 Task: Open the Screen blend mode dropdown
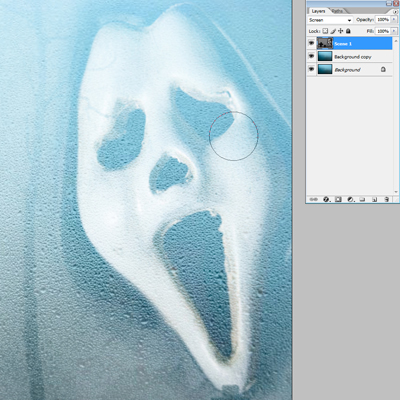330,20
